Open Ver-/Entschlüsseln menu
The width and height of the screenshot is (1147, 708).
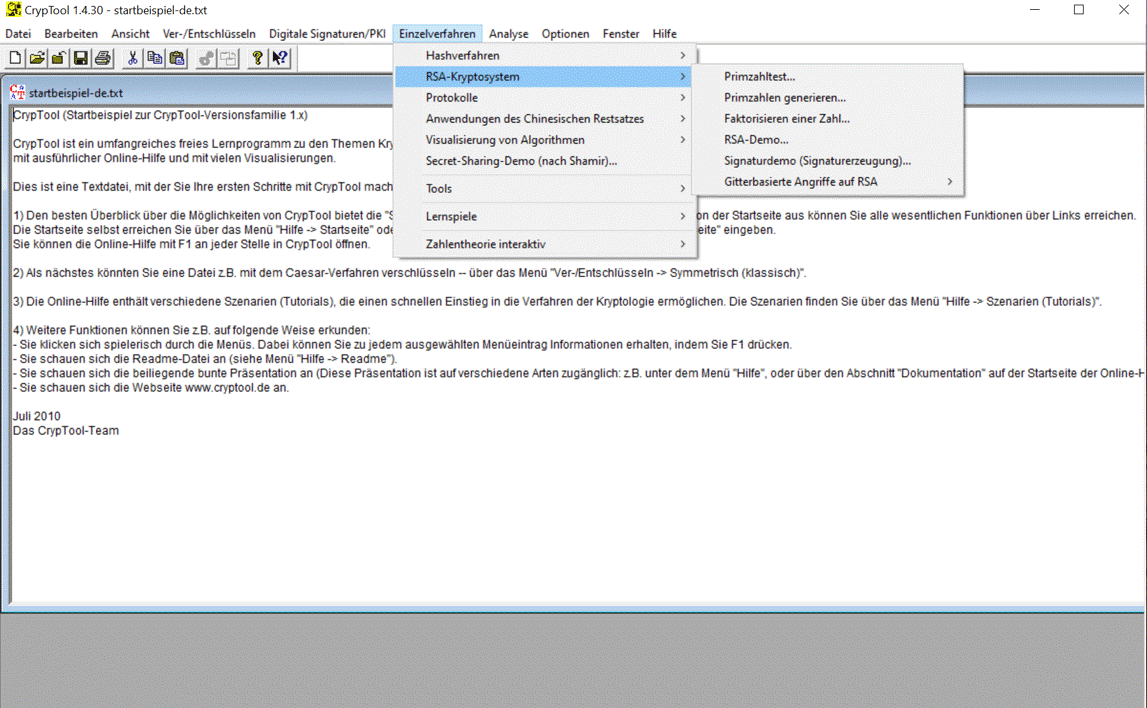tap(209, 34)
